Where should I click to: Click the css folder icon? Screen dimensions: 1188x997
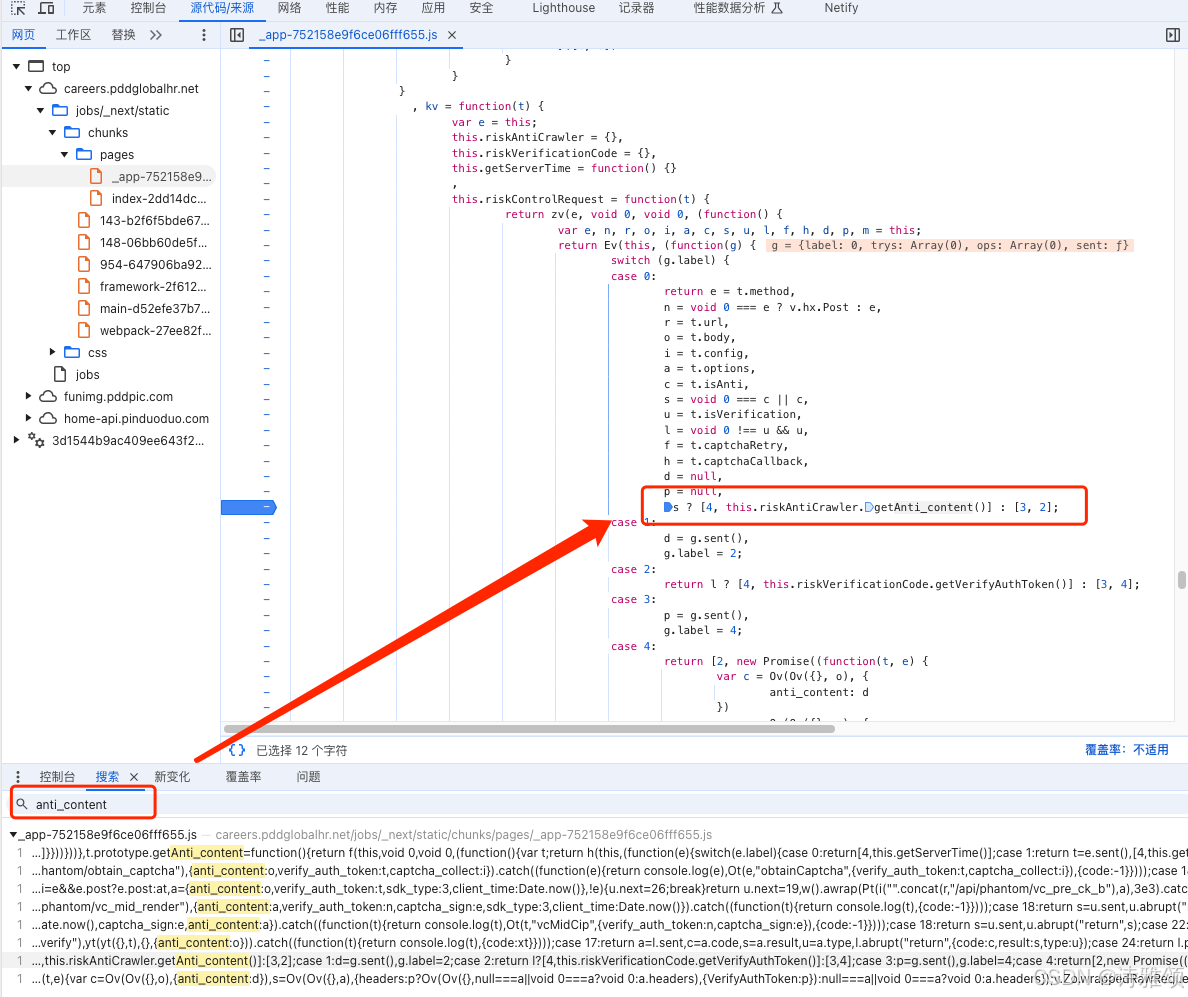(x=72, y=352)
